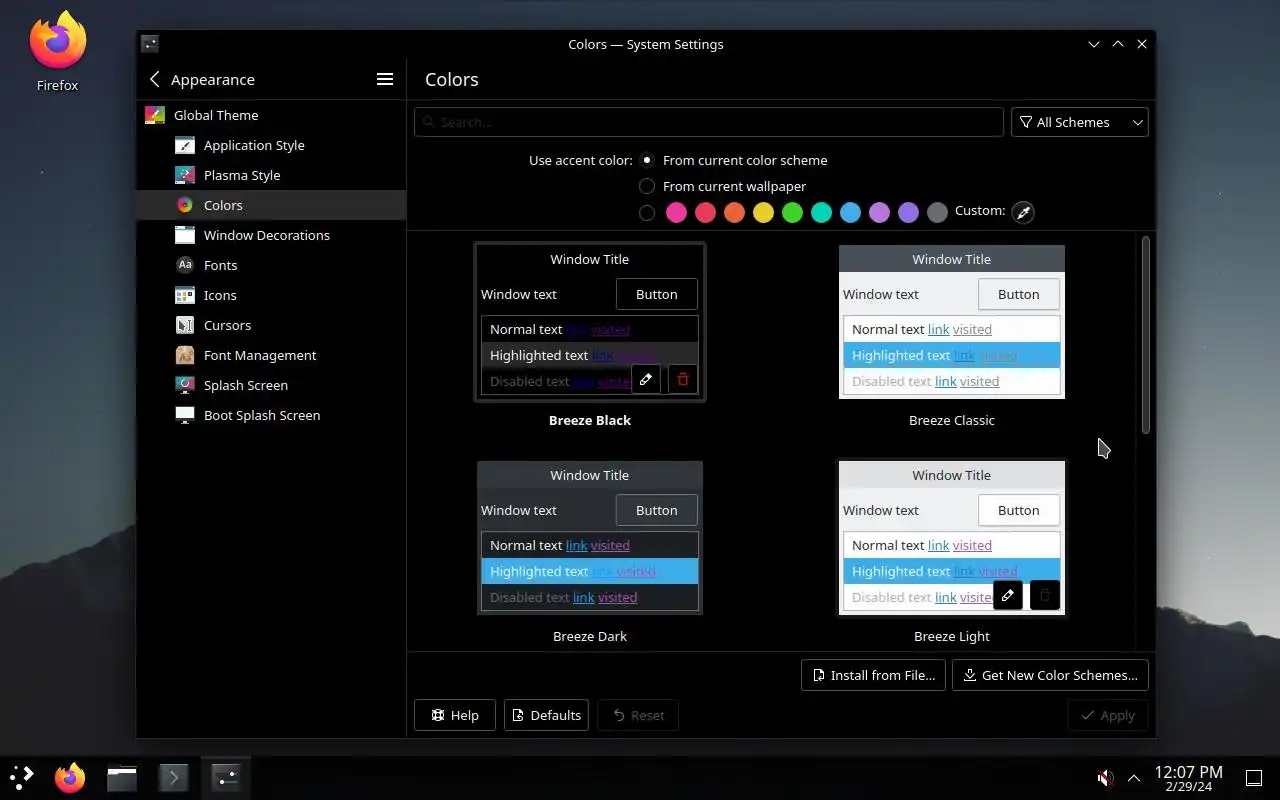
Task: Select the Breeze Dark scheme preview
Action: coord(590,538)
